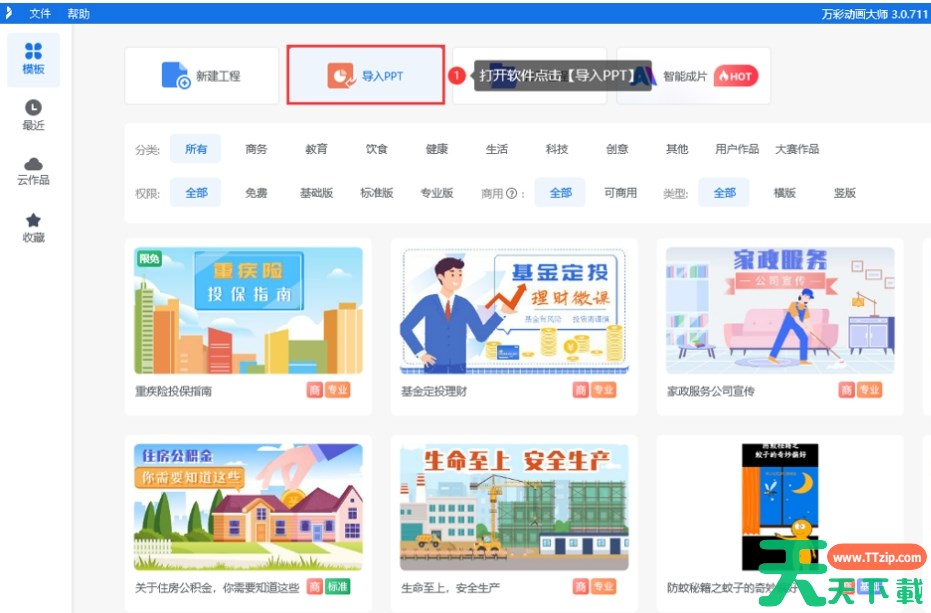Screen dimensions: 931x613
Task: Open the 家政服务公司宣传 template thumbnail
Action: (x=780, y=311)
